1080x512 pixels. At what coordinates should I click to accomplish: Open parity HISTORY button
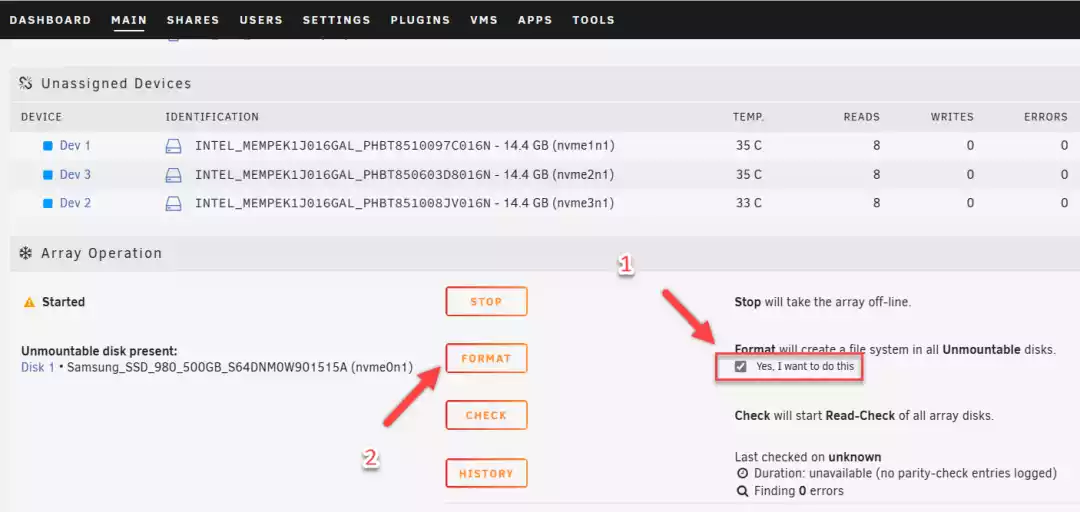tap(486, 473)
